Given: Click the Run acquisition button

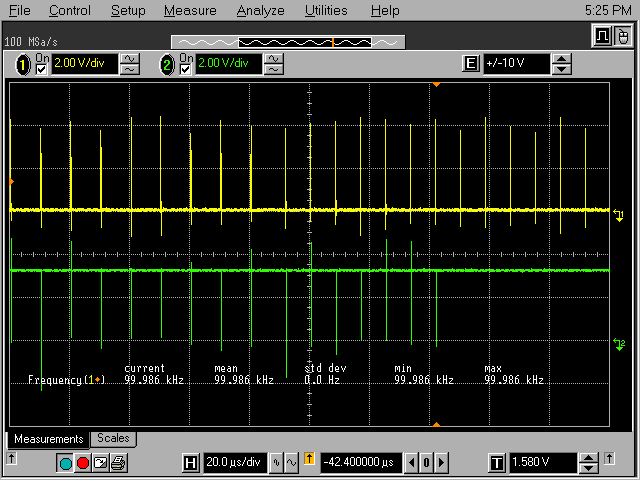Looking at the screenshot, I should (x=65, y=463).
